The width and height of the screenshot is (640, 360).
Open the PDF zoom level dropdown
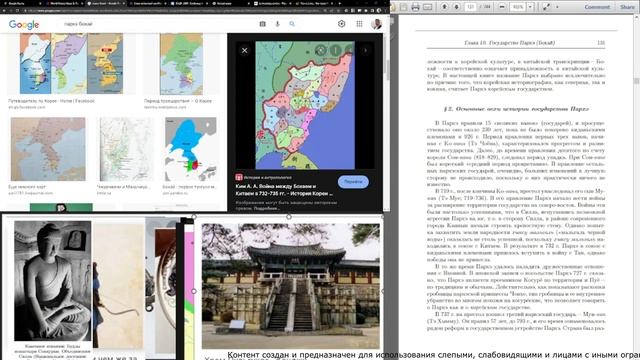(530, 7)
